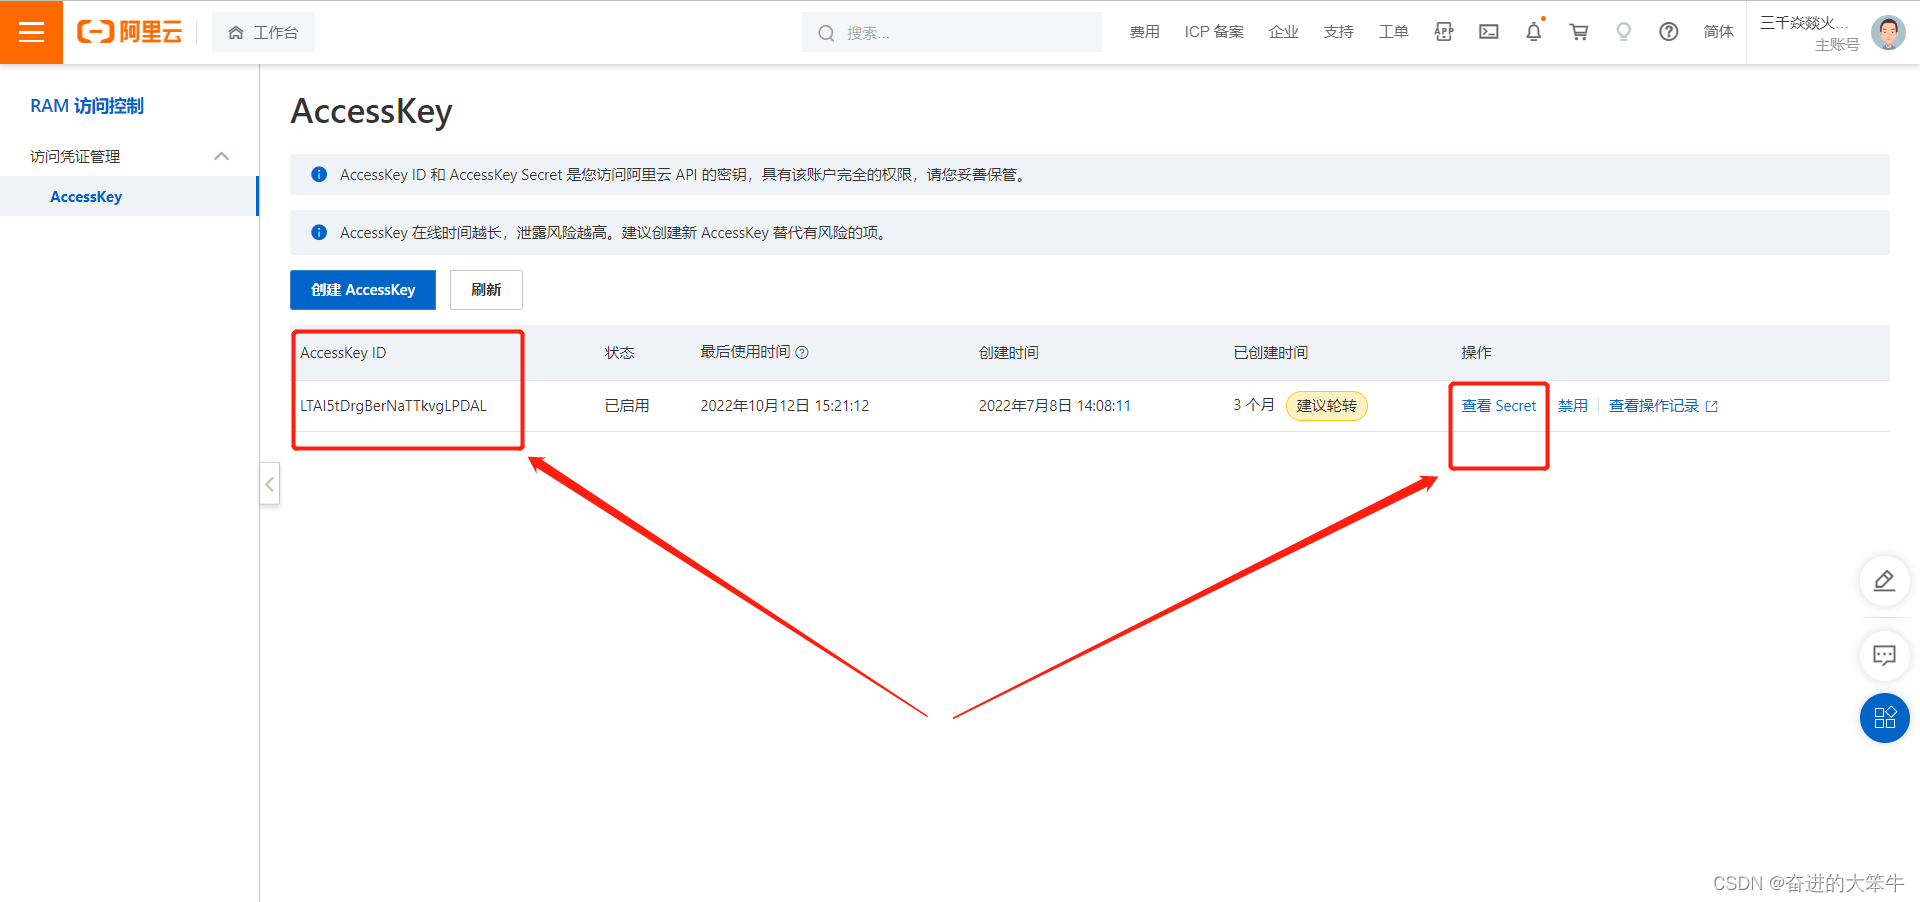Click the 状态 column header
The width and height of the screenshot is (1920, 902).
coord(619,352)
